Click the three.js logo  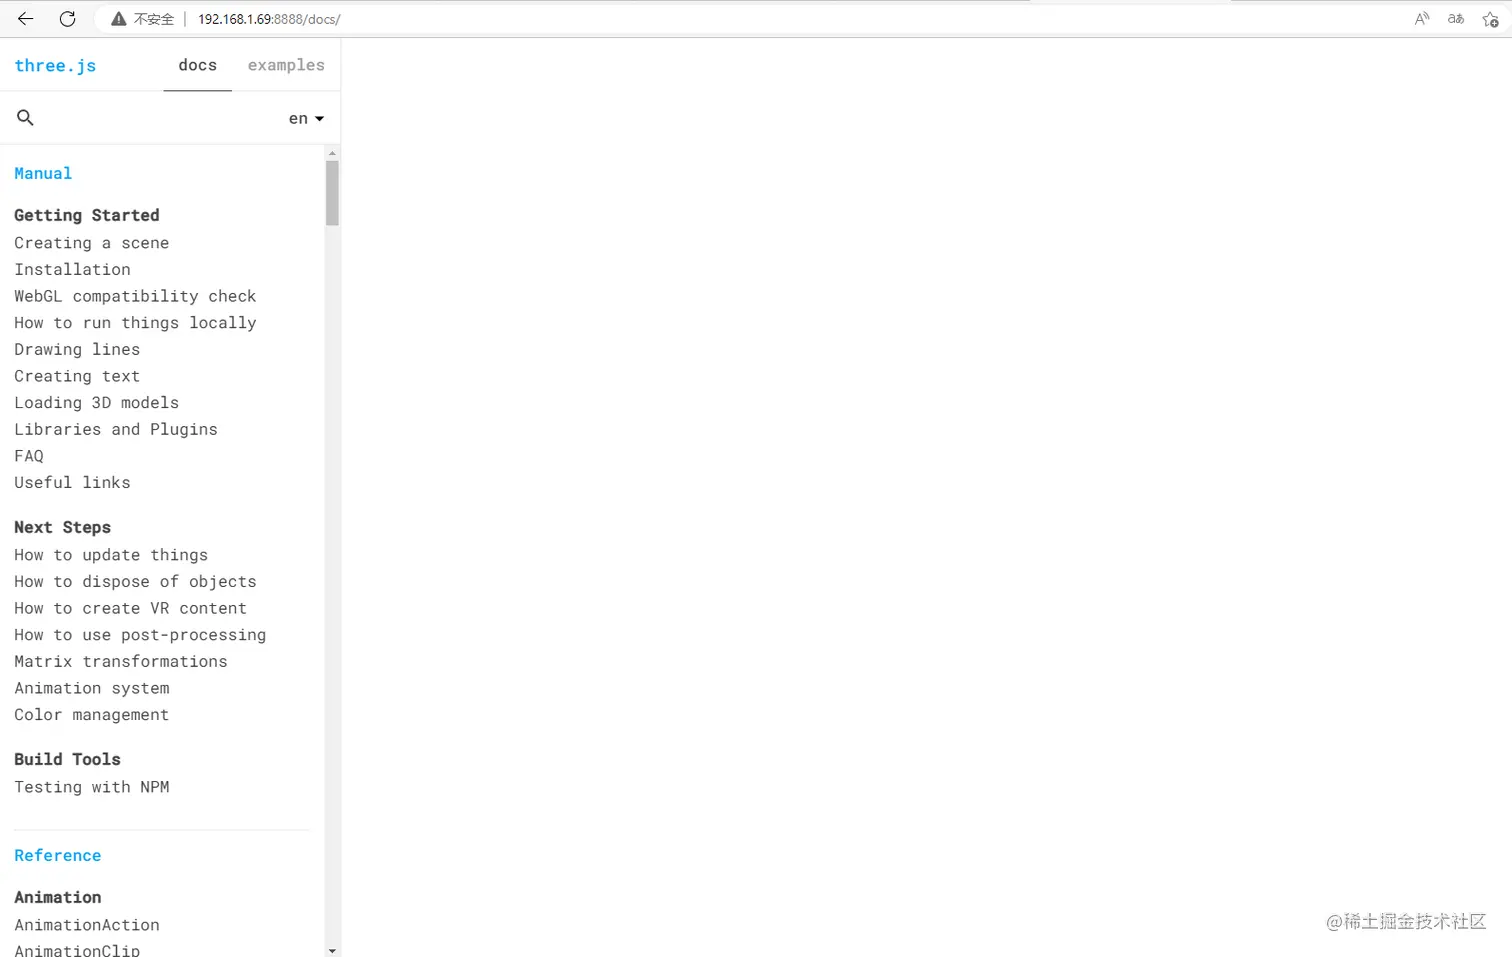(x=55, y=65)
